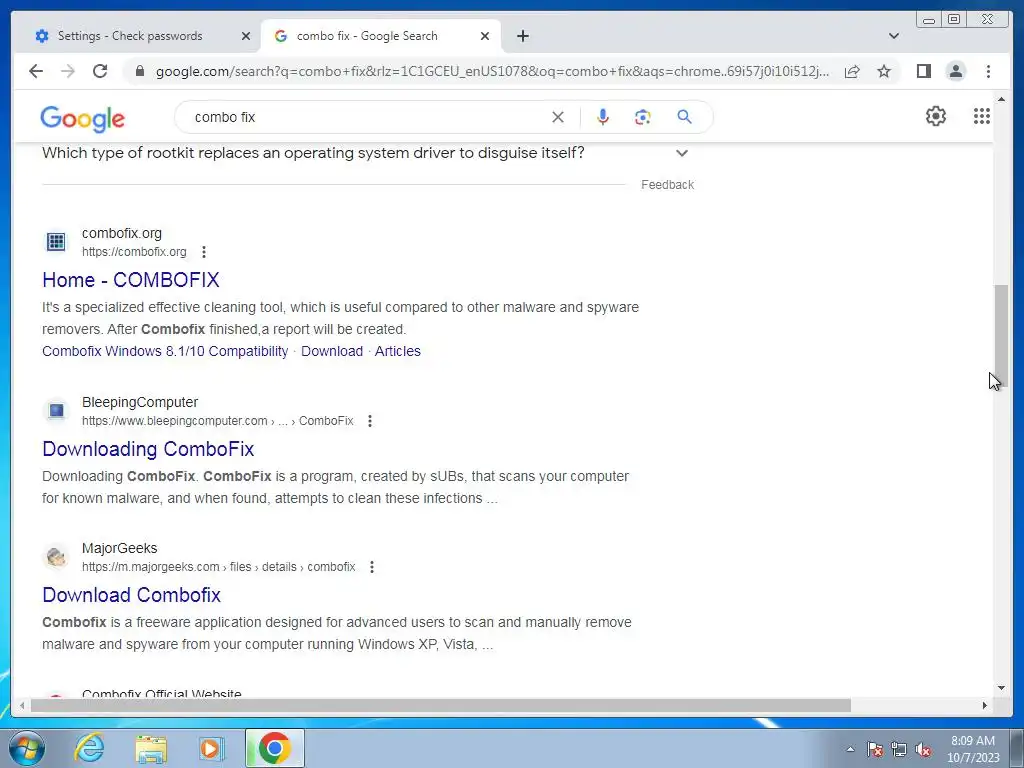Viewport: 1024px width, 768px height.
Task: Click the blue magnifier search button
Action: (684, 117)
